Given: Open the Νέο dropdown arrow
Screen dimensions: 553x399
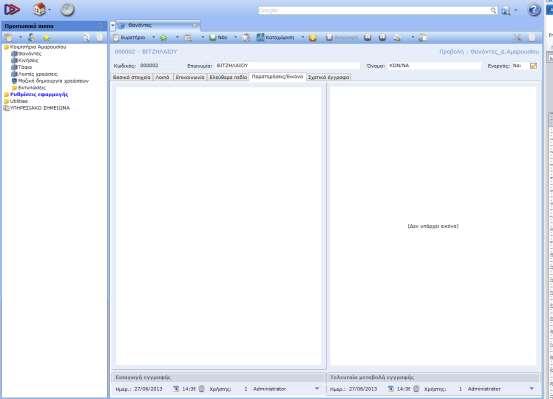Looking at the screenshot, I should tap(236, 37).
